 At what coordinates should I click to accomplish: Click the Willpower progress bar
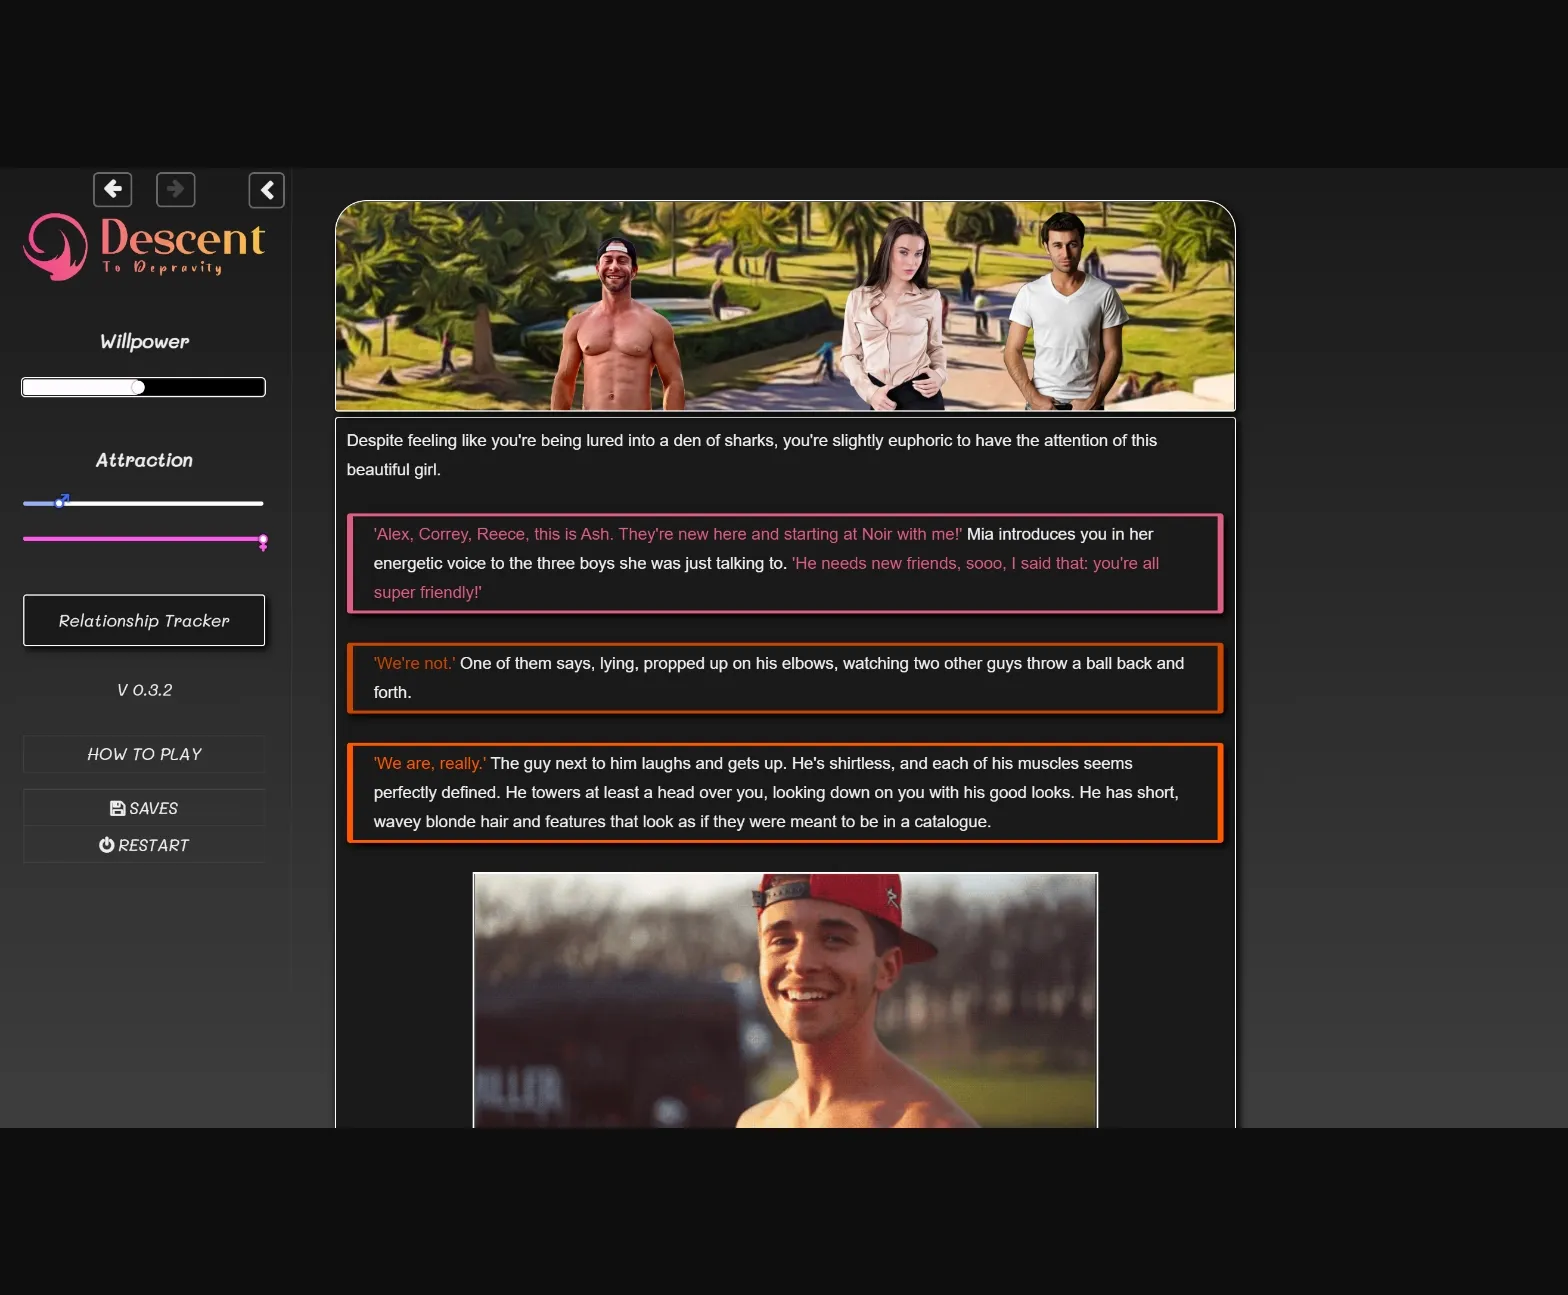point(144,387)
